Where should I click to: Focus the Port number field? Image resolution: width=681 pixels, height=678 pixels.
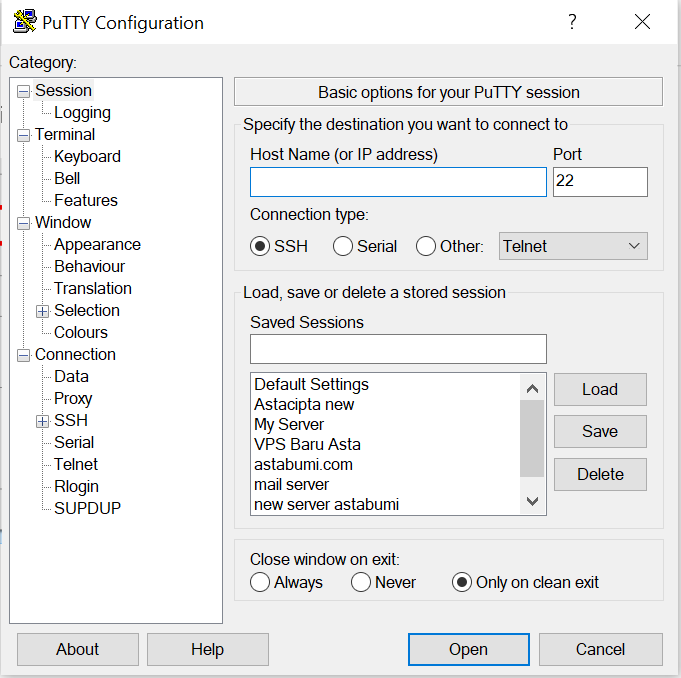pos(600,182)
